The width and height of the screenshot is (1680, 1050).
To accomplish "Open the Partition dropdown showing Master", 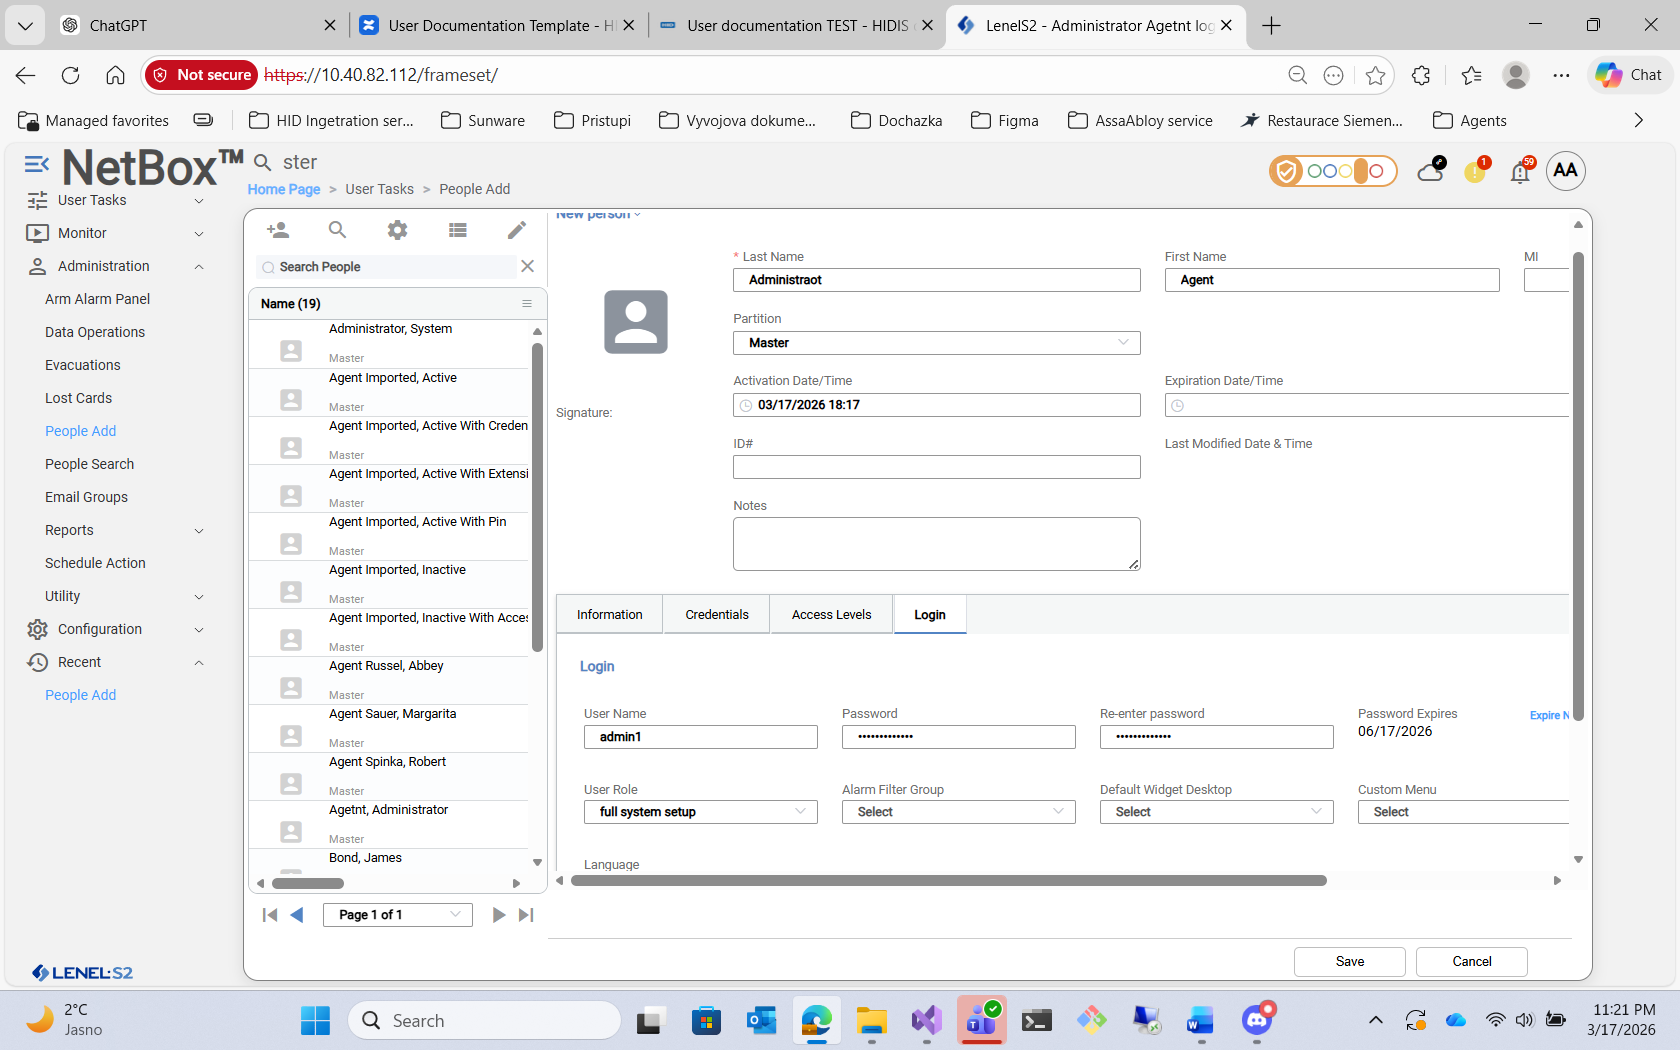I will click(936, 343).
